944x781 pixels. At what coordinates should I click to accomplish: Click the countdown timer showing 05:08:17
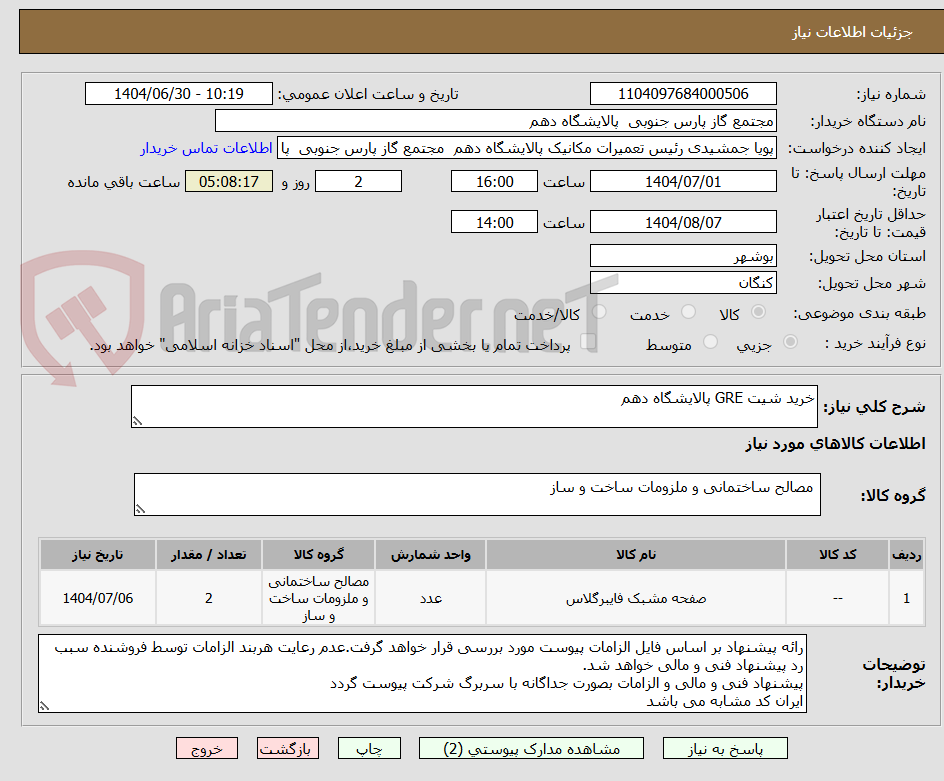click(x=229, y=181)
